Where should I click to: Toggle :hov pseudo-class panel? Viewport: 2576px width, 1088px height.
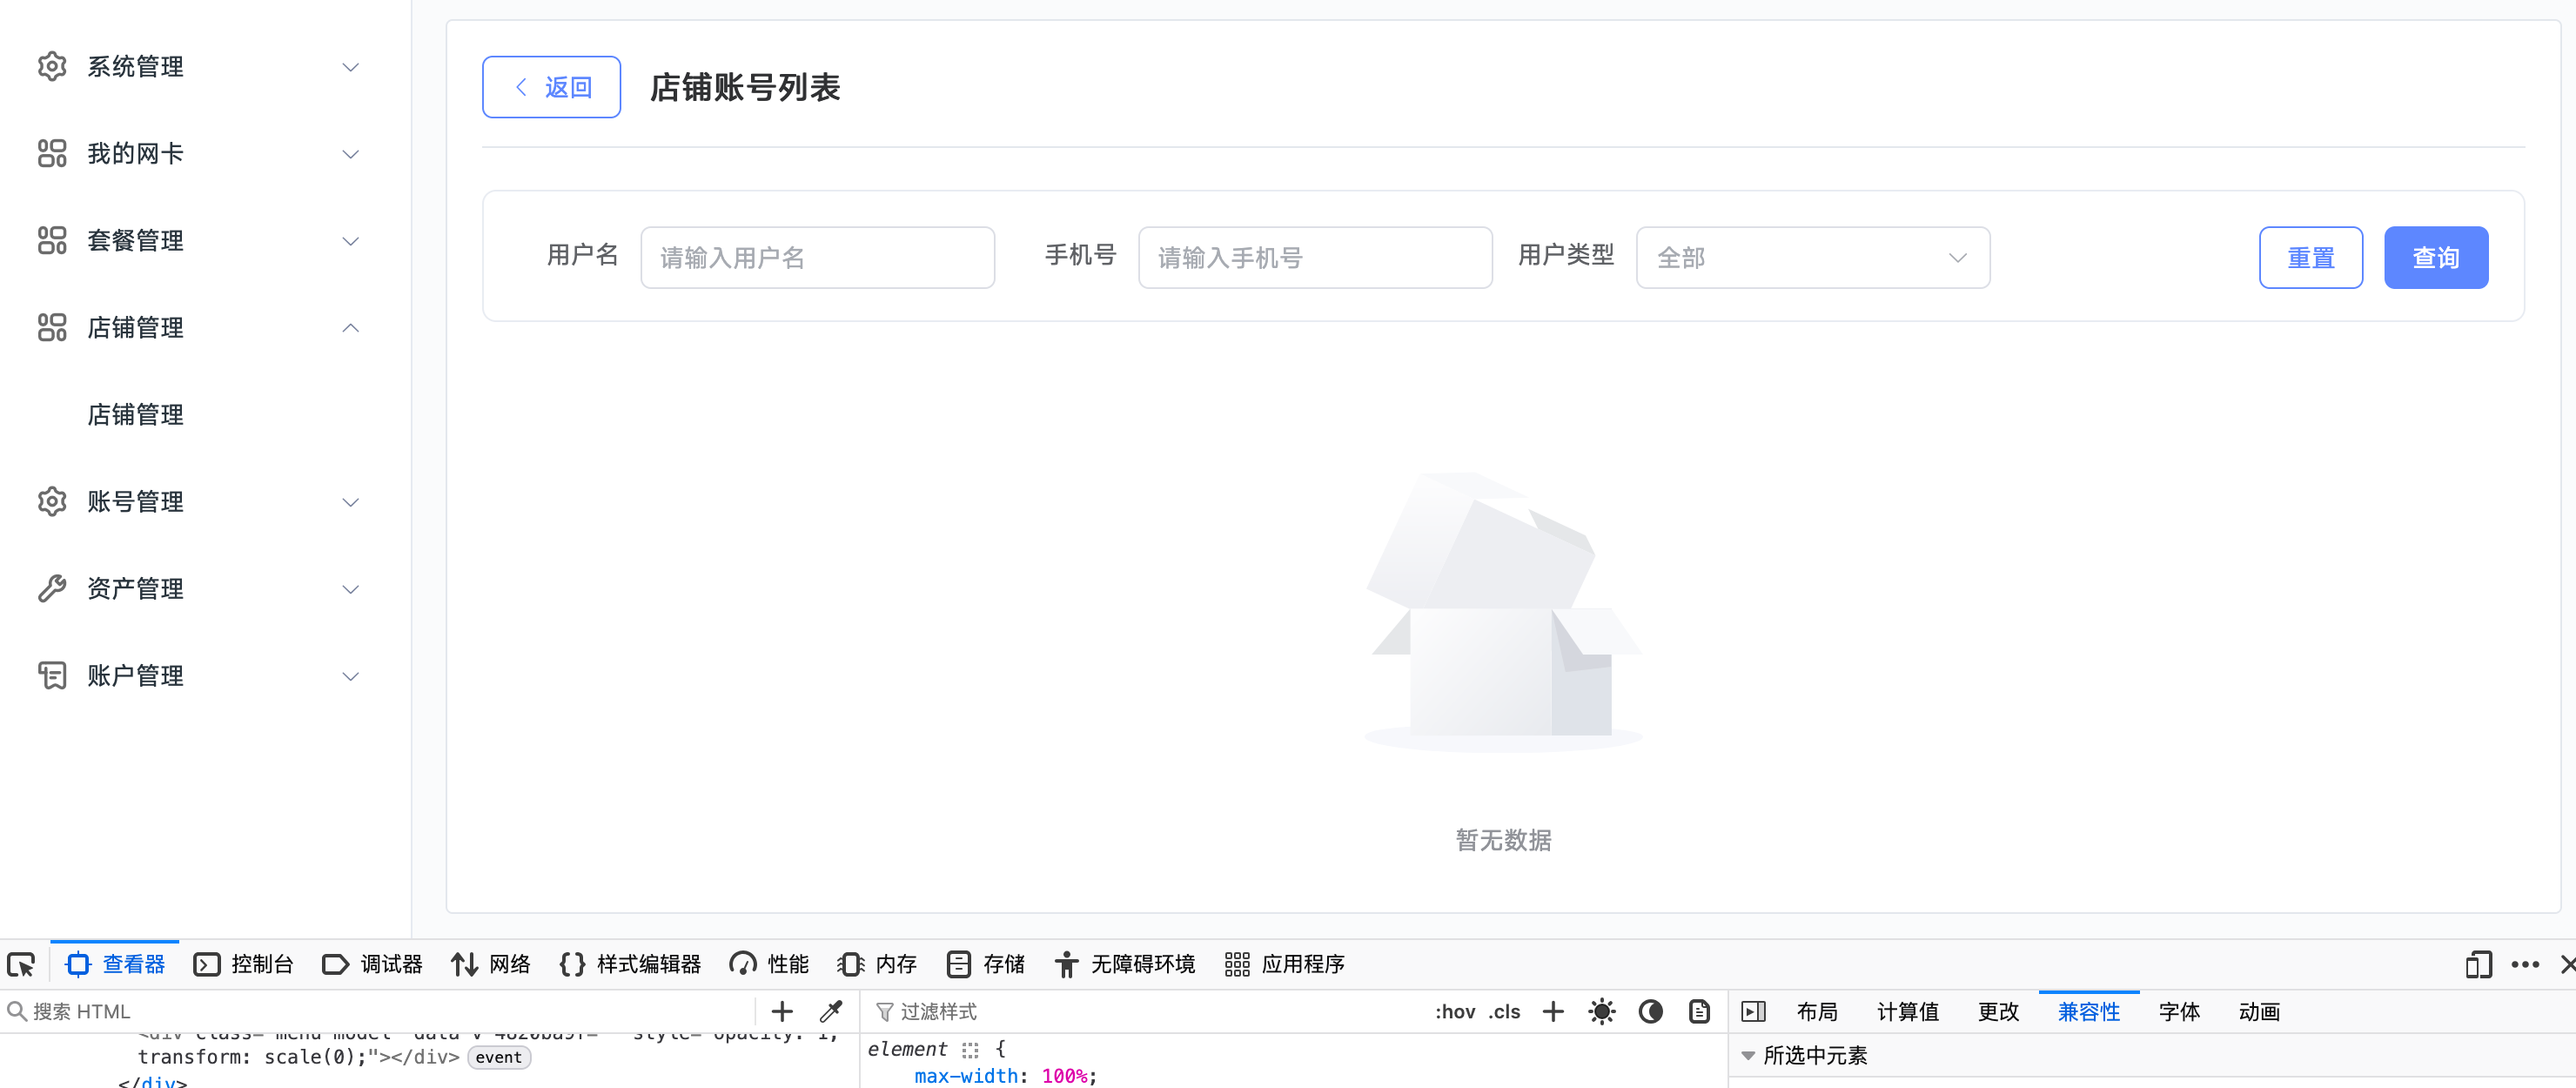(1456, 1011)
